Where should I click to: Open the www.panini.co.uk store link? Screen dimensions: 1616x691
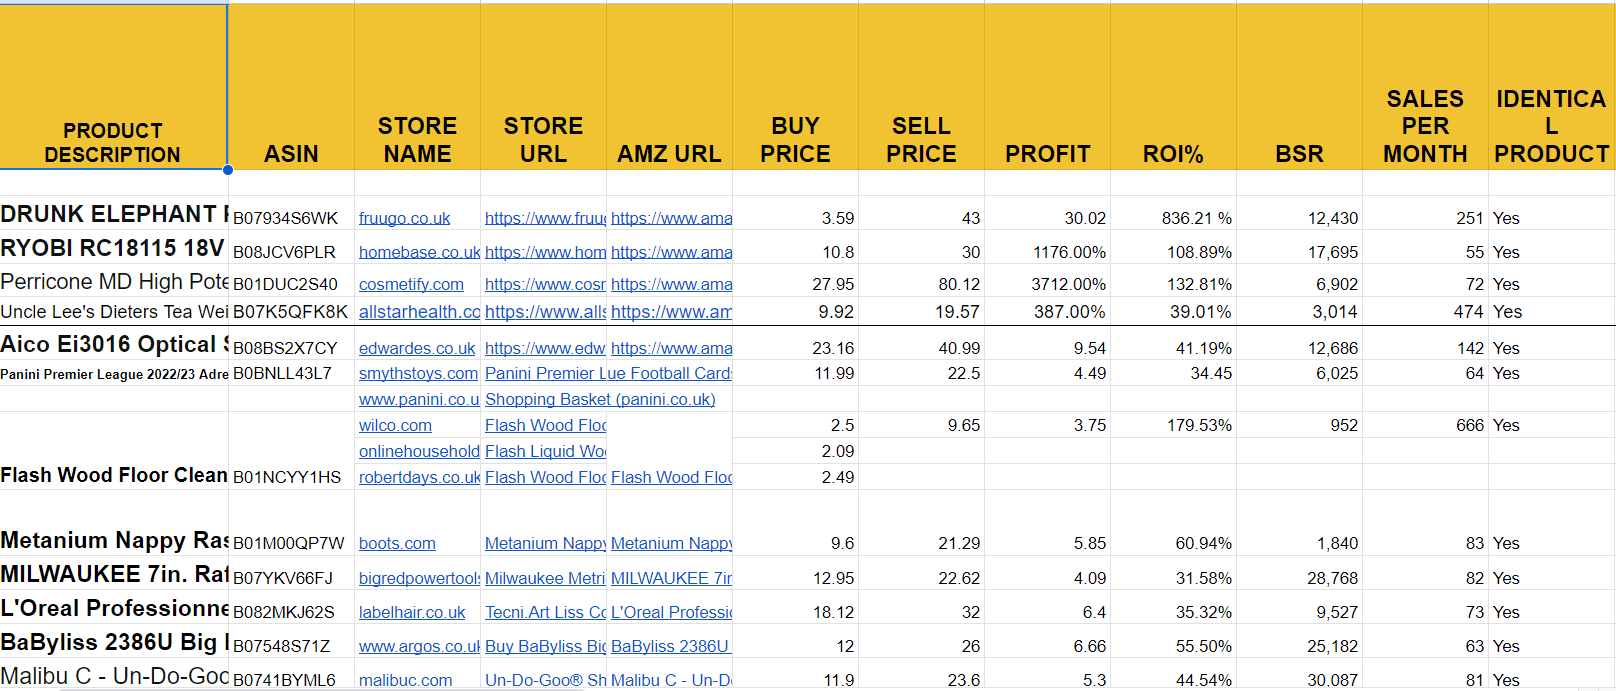pyautogui.click(x=419, y=399)
